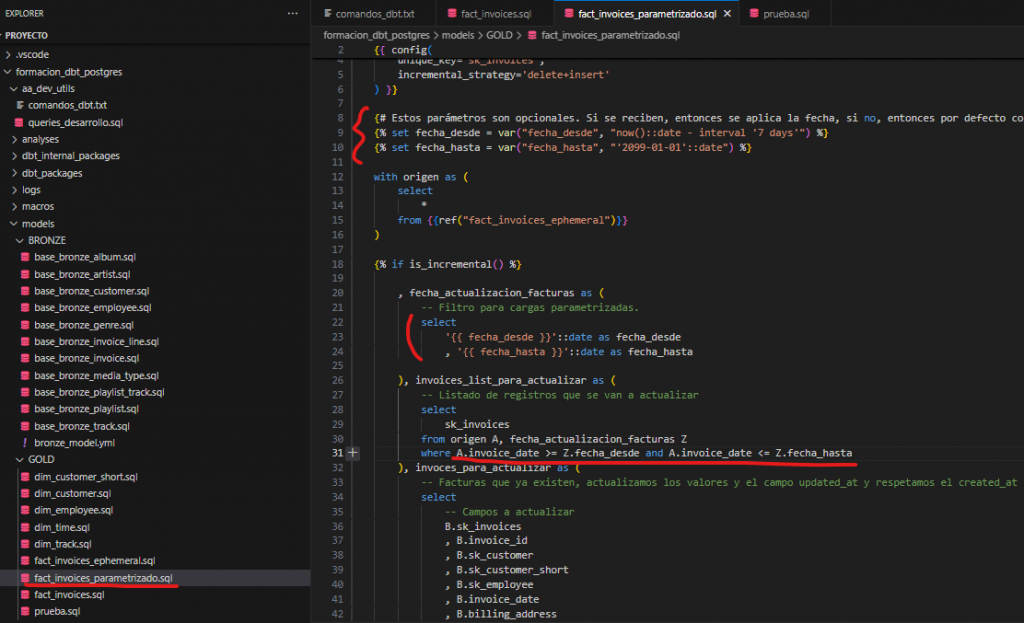Click the bronze_model.yml exclamation icon
The image size is (1024, 623).
(25, 442)
